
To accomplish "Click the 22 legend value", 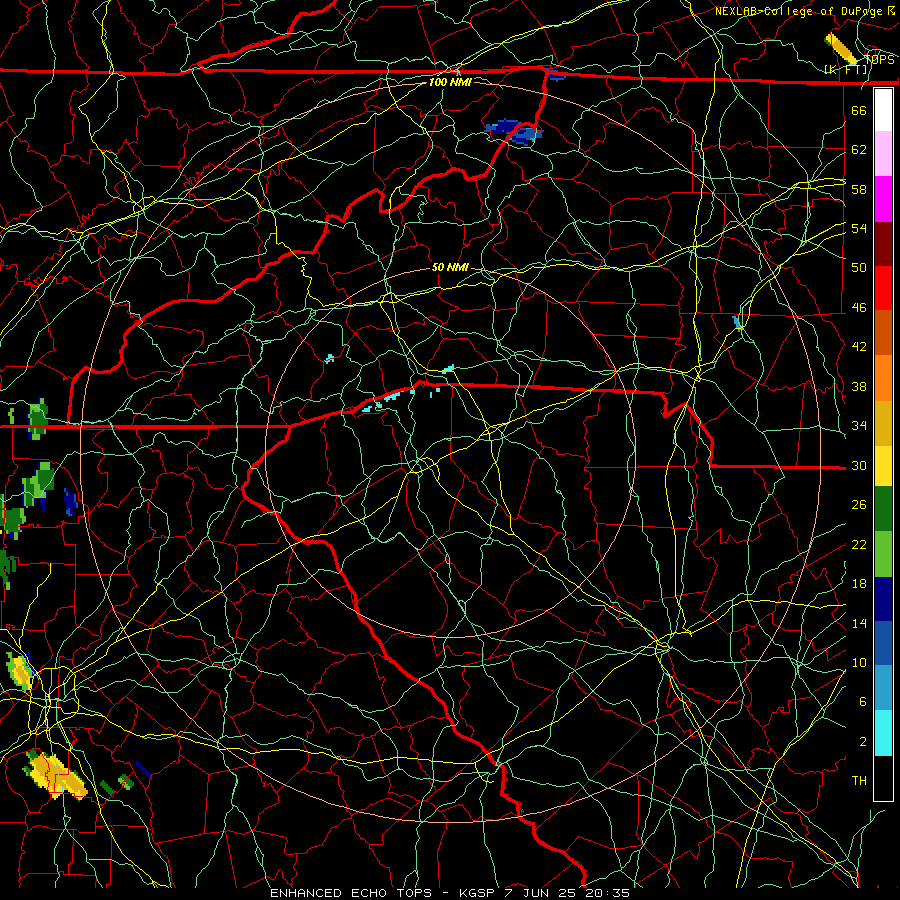I will [859, 544].
